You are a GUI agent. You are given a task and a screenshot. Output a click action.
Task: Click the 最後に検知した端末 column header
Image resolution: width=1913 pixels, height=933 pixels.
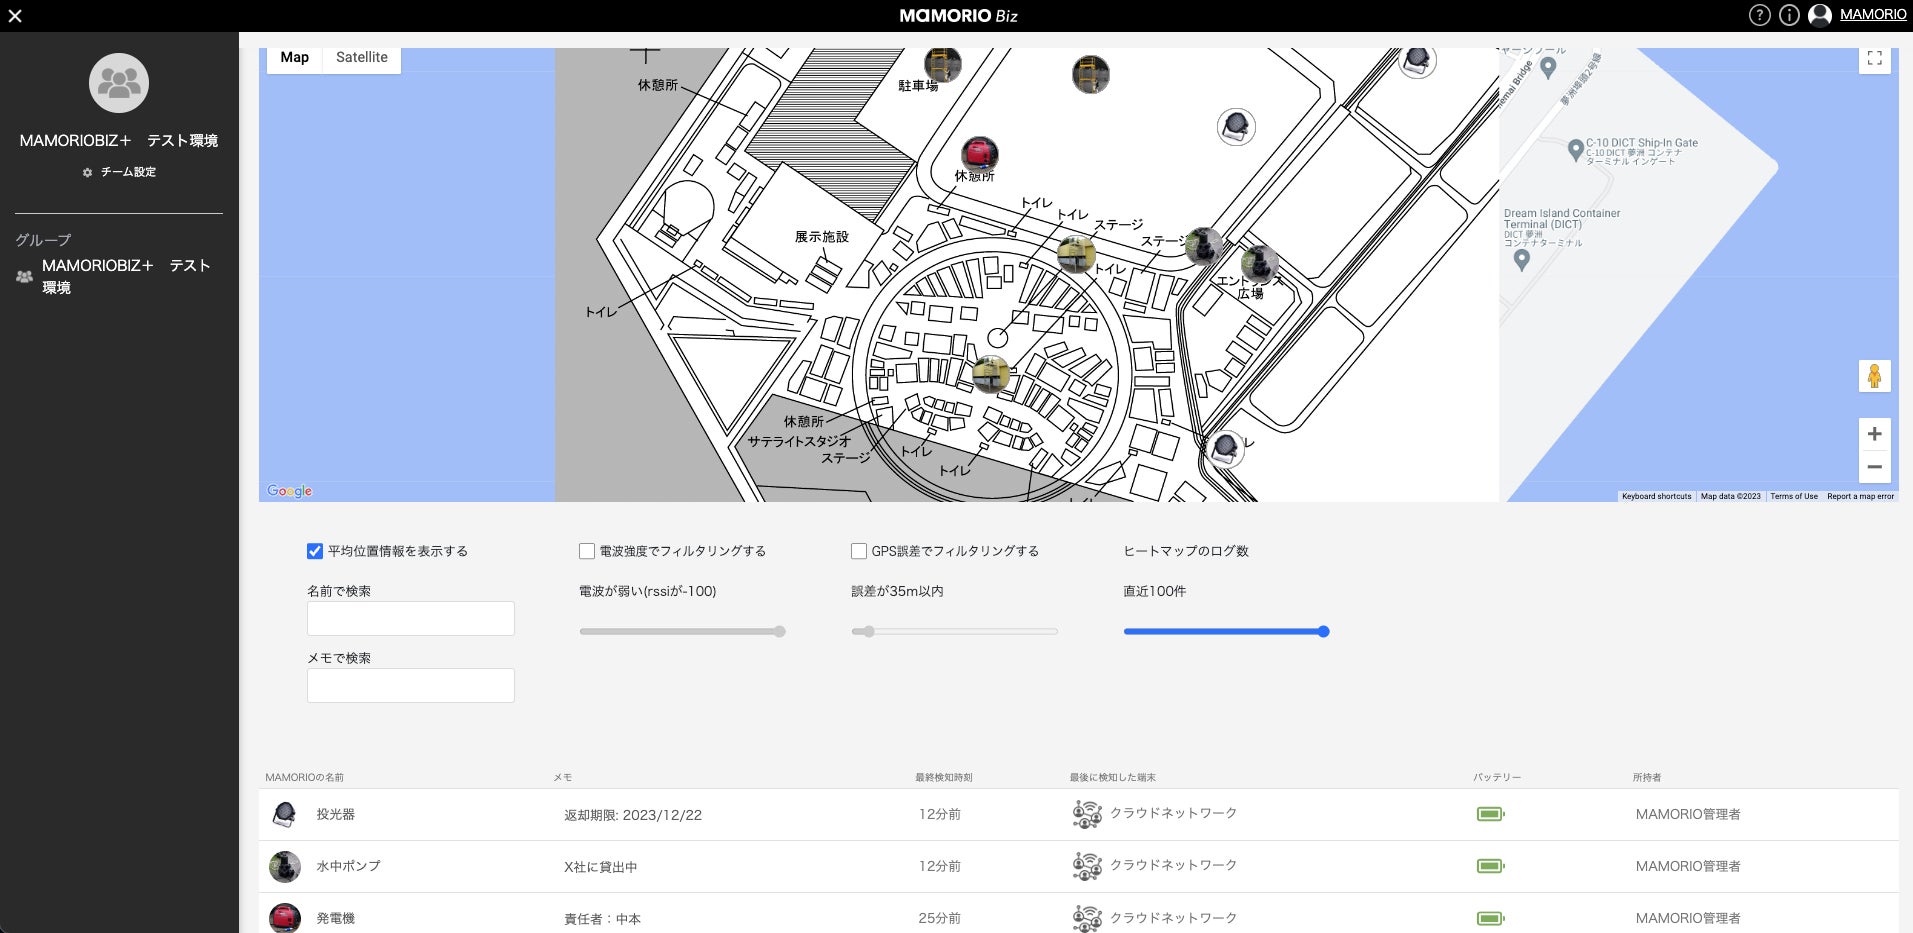click(1112, 777)
